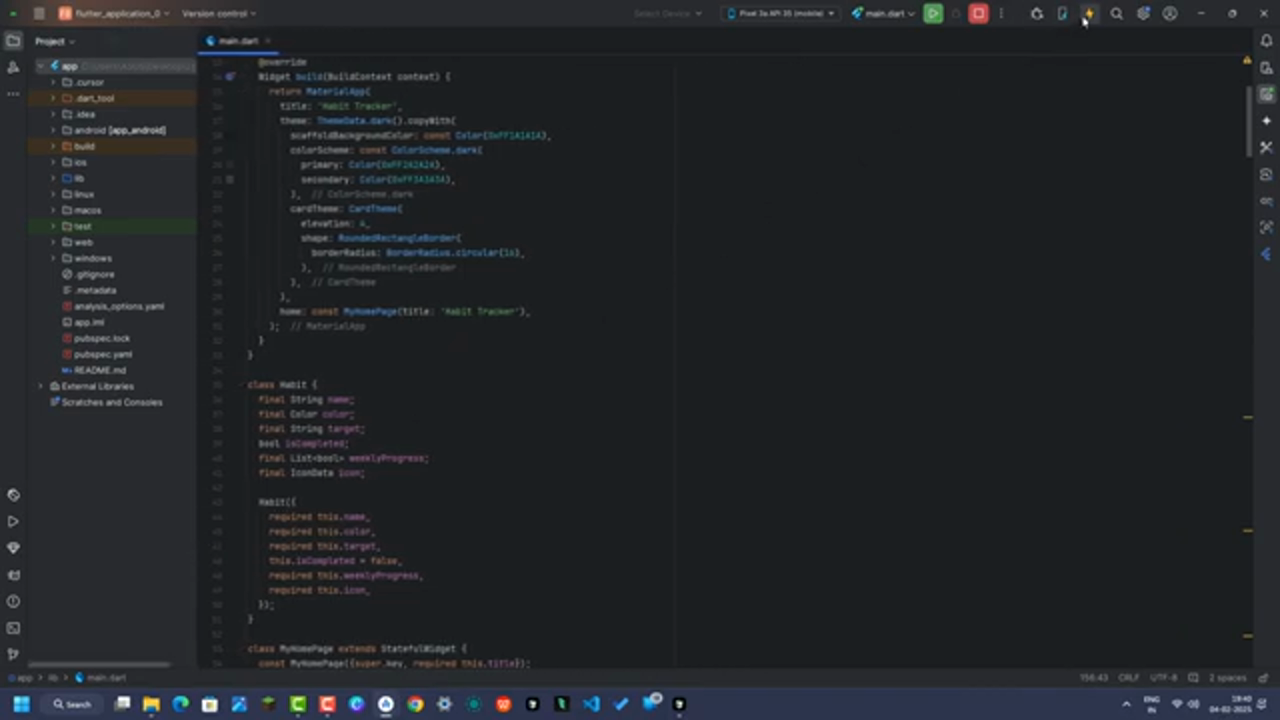Stop the running app with red square

click(978, 14)
